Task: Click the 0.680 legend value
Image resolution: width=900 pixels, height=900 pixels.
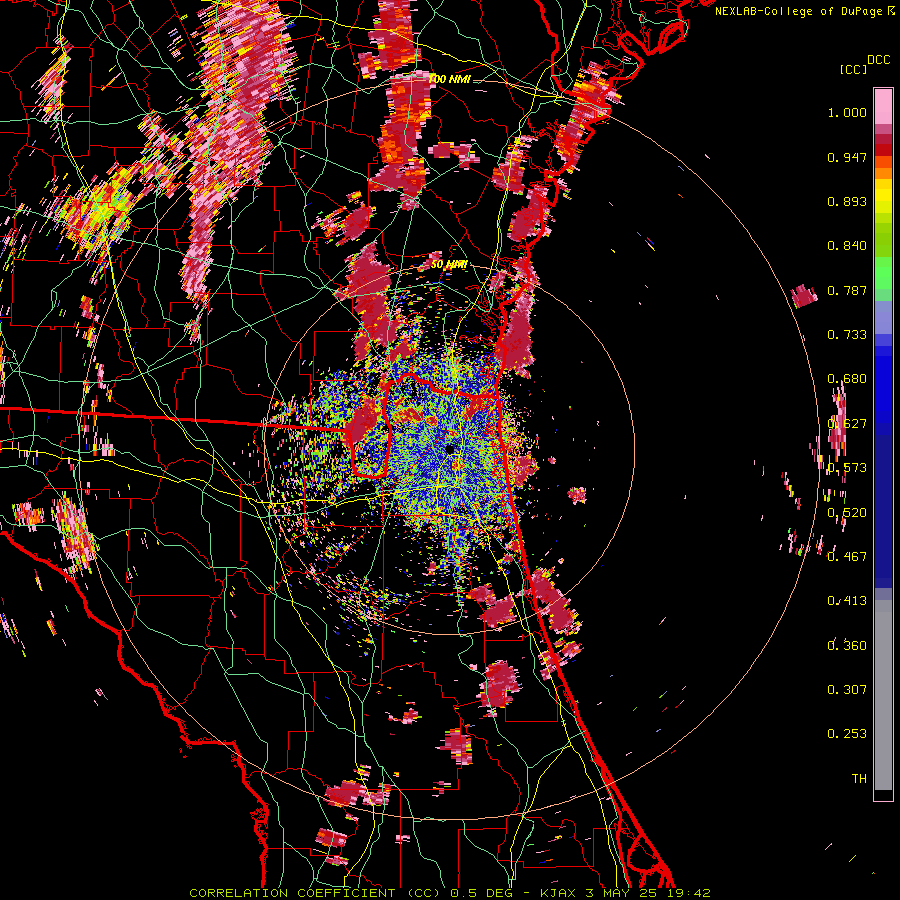Action: [x=847, y=379]
